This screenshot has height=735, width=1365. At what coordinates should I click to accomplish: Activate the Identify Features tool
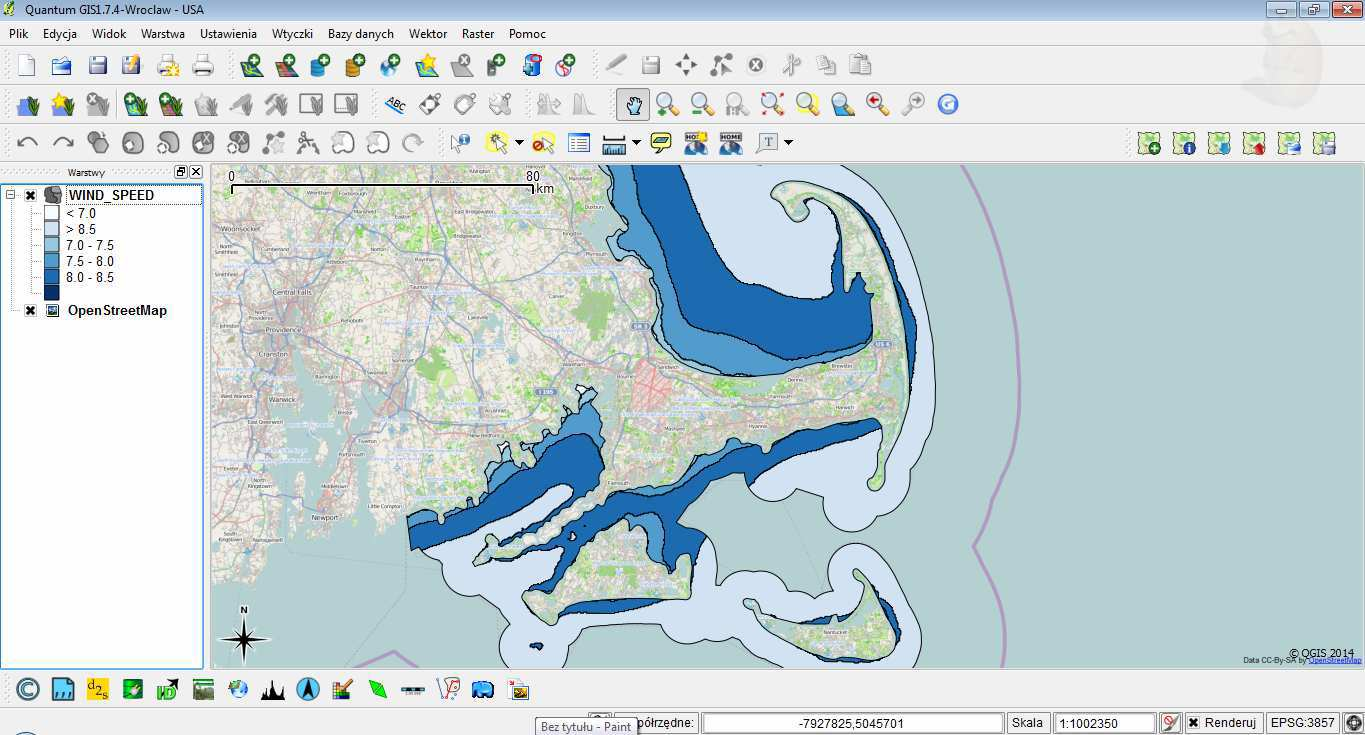tap(460, 143)
